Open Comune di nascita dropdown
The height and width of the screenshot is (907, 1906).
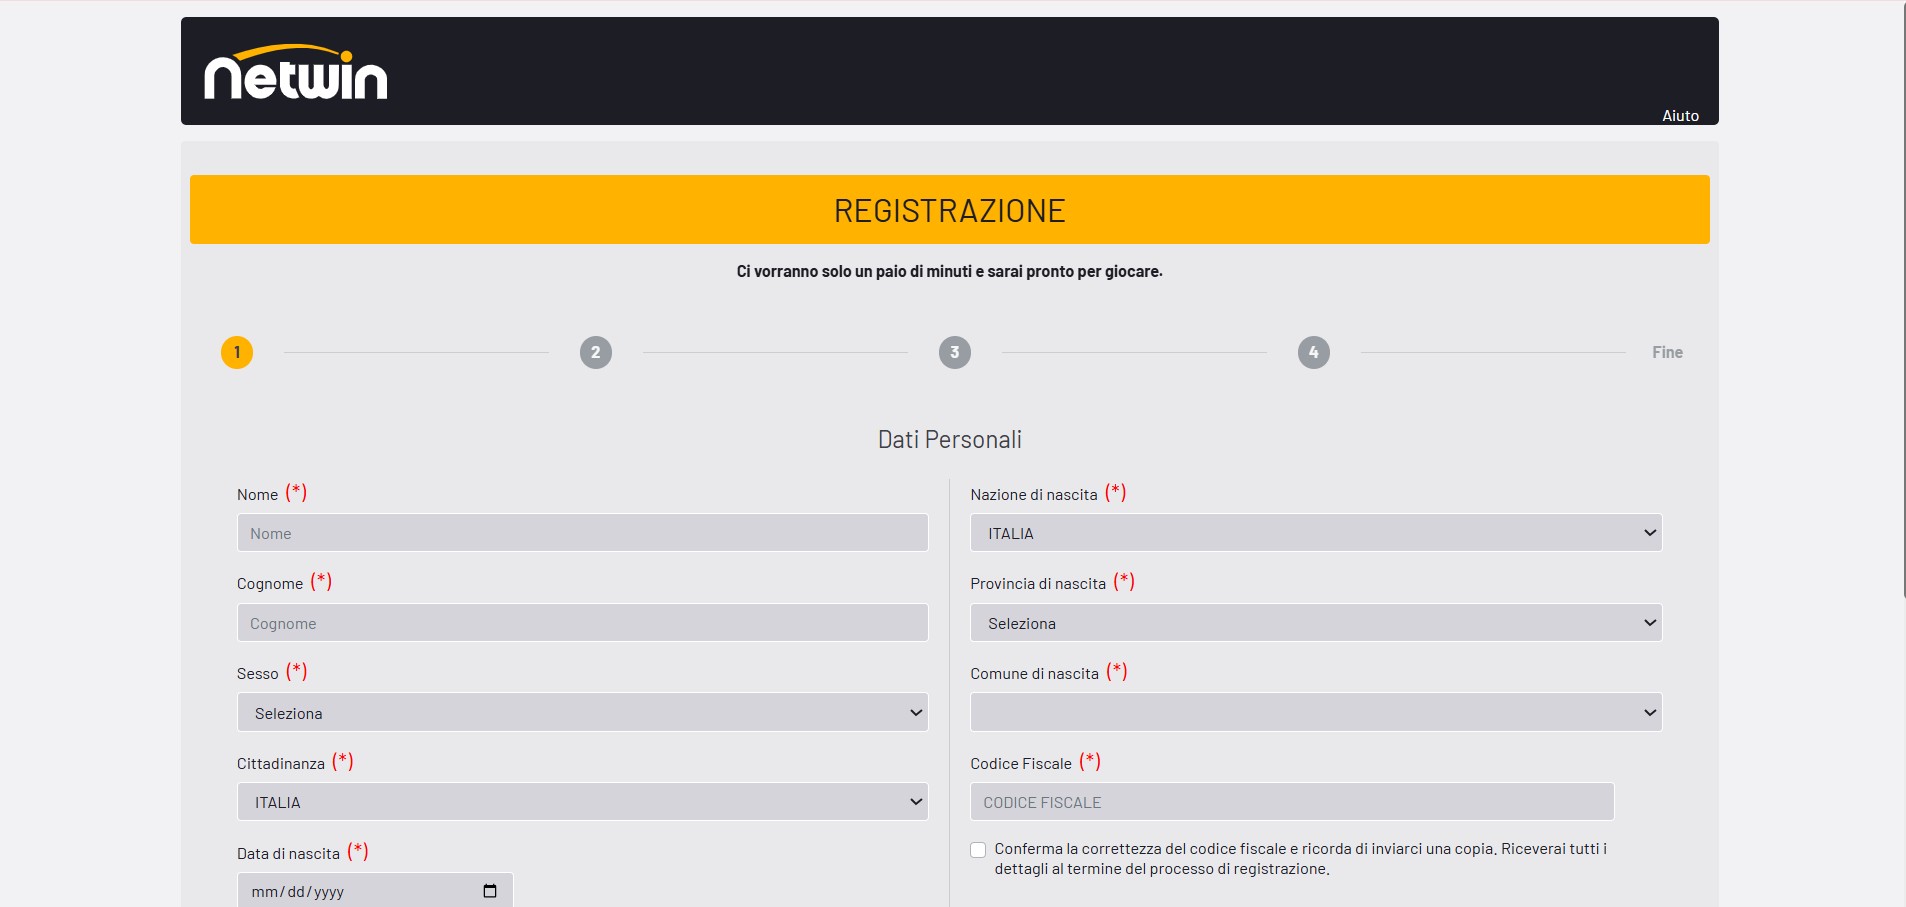[x=1315, y=712]
